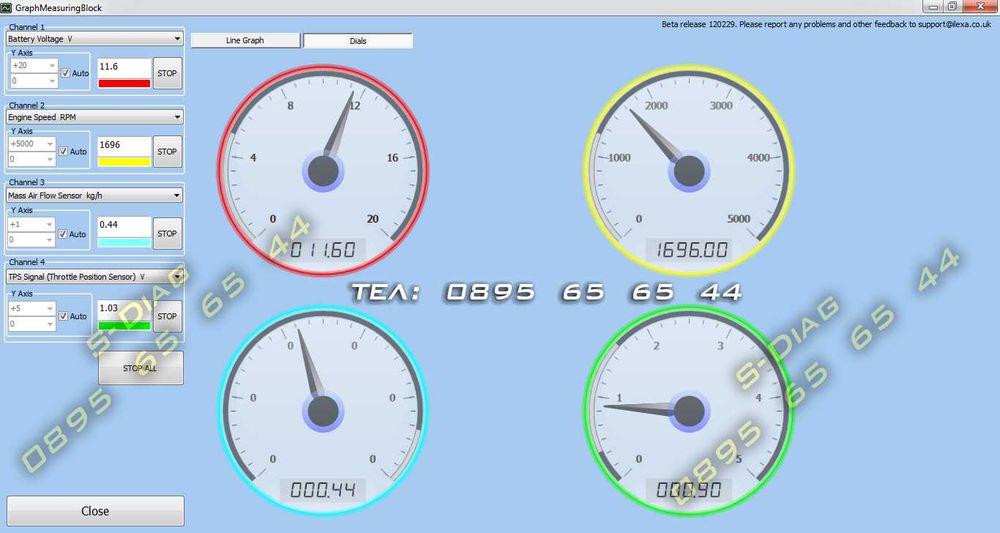Click the 000.90 digital readout
1000x533 pixels.
click(x=689, y=490)
